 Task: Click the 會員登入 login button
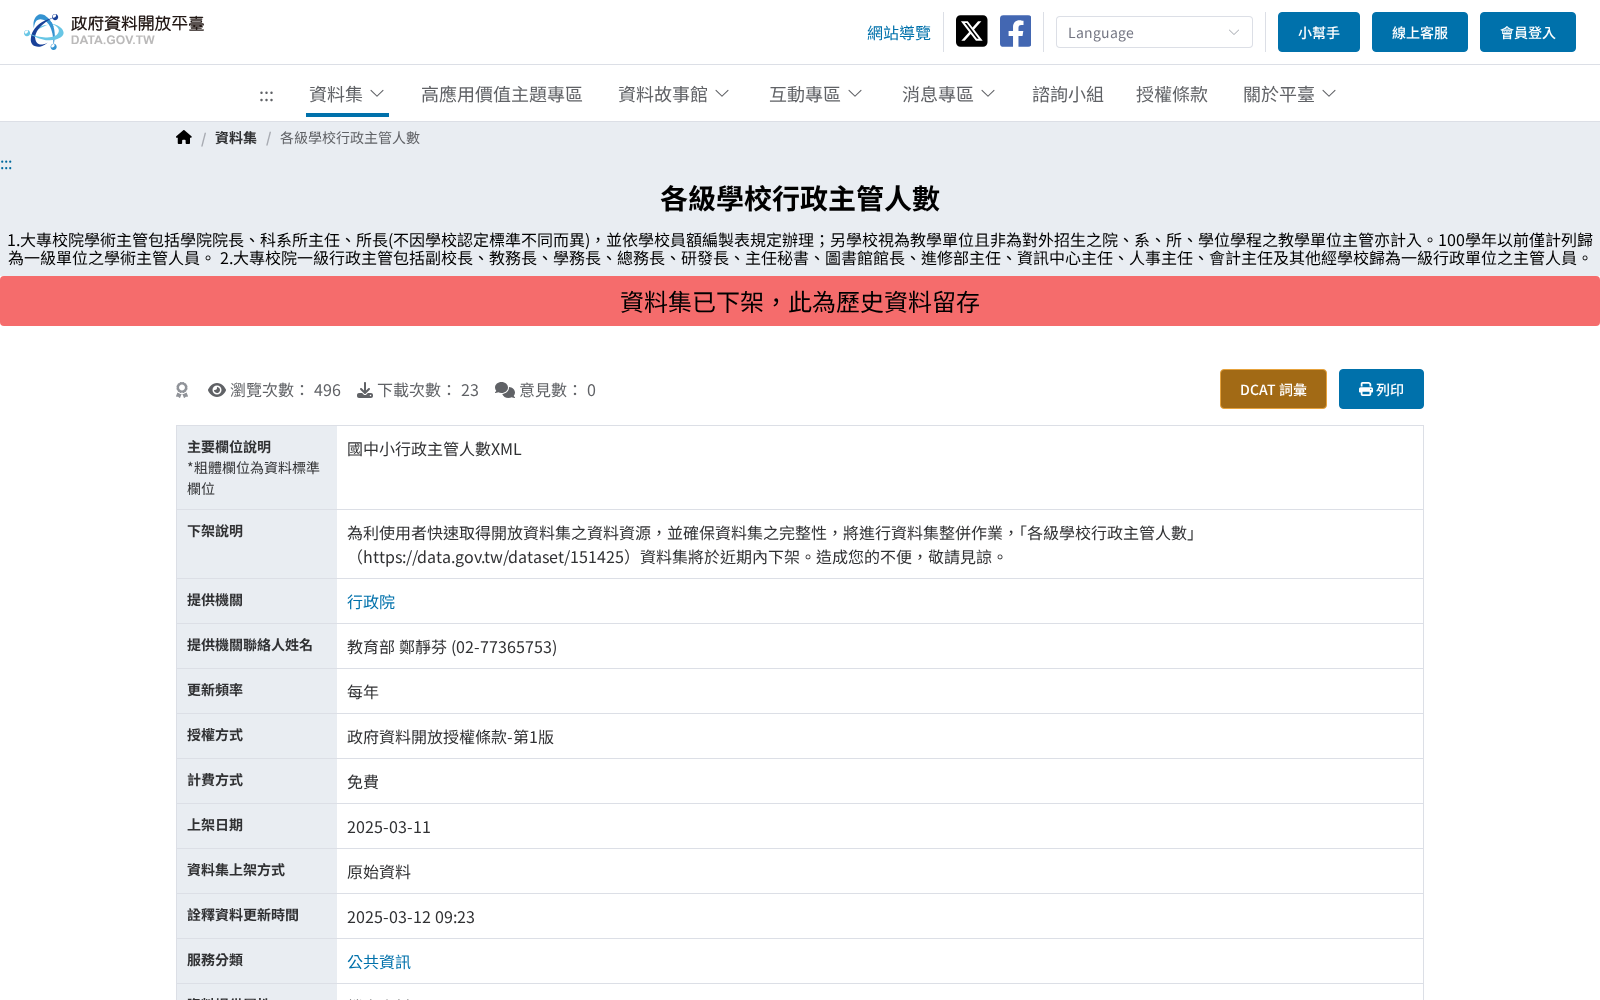click(1528, 32)
